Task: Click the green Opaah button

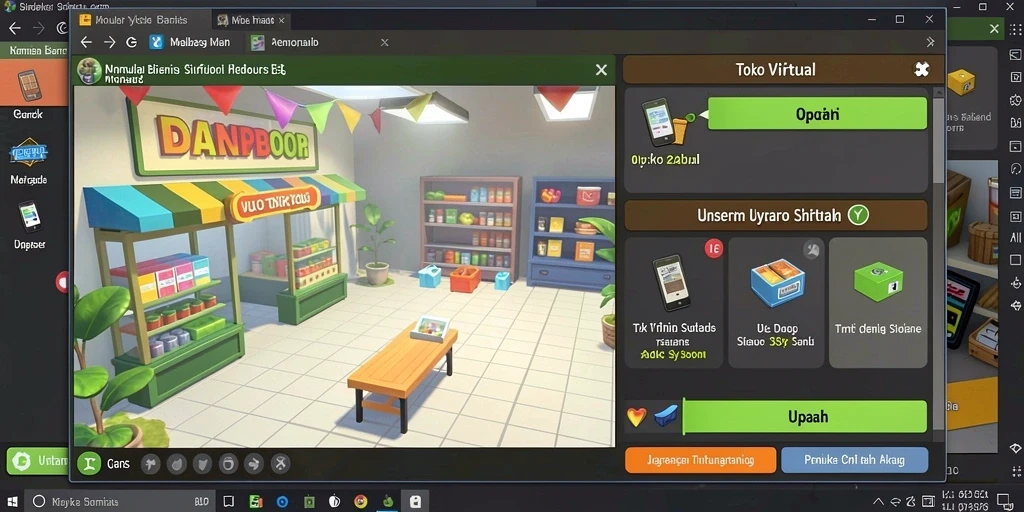Action: tap(817, 114)
